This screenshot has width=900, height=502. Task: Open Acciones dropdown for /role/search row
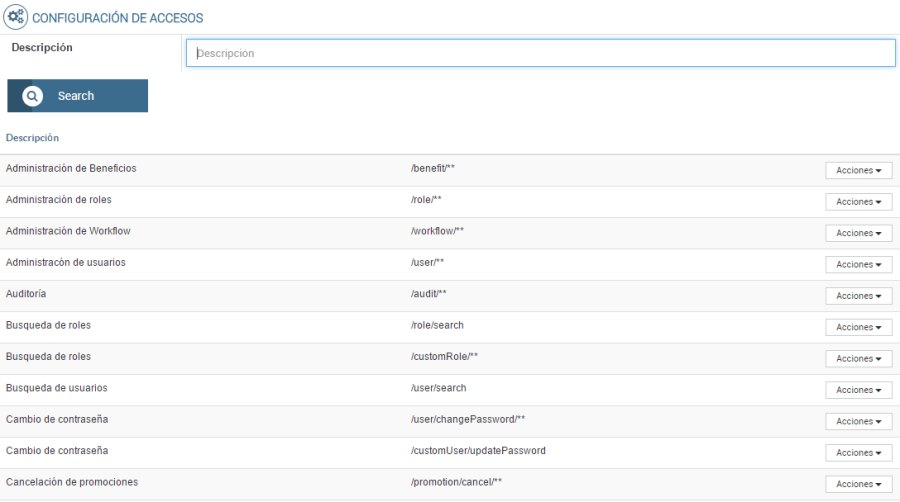858,327
